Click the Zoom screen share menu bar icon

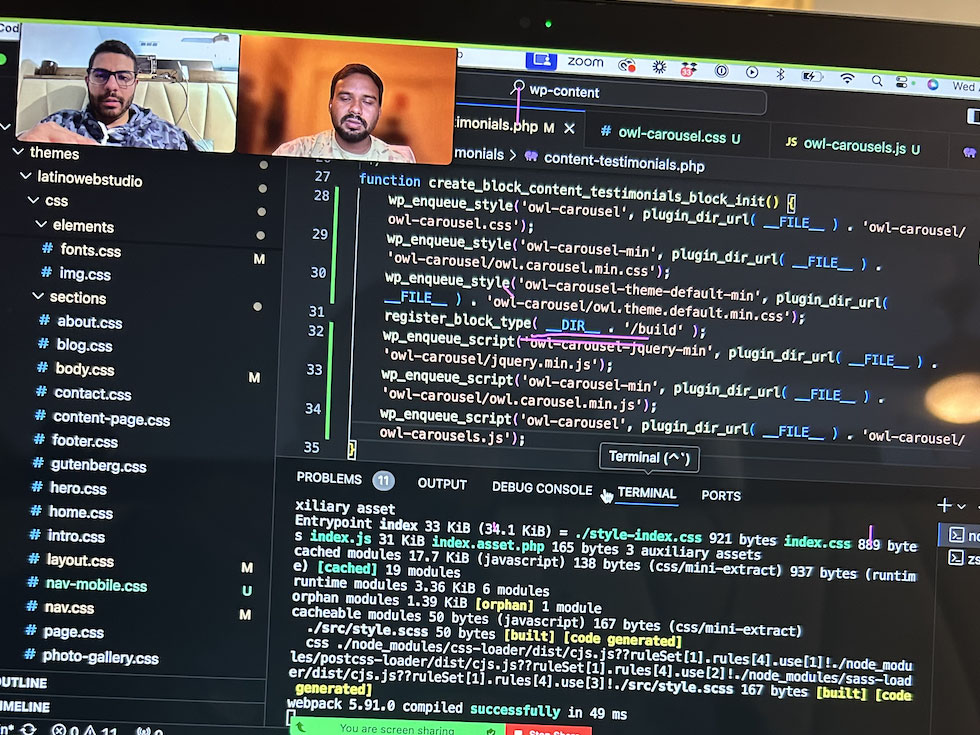(x=541, y=60)
